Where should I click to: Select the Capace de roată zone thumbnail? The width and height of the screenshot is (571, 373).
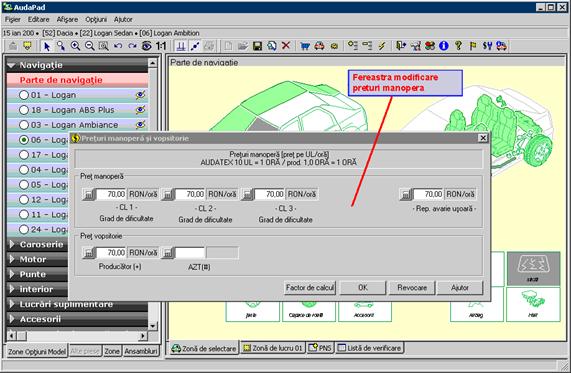pos(309,310)
